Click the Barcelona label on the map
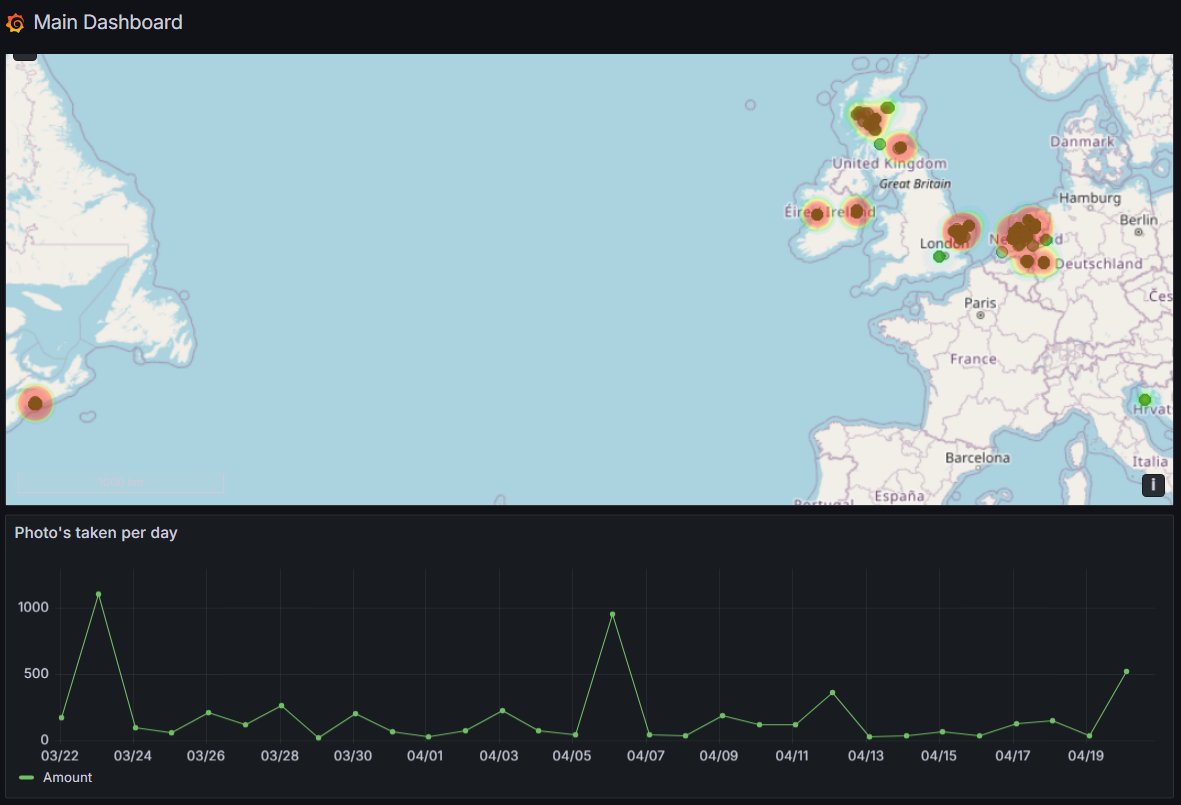Screen dimensions: 1181x805 (978, 458)
